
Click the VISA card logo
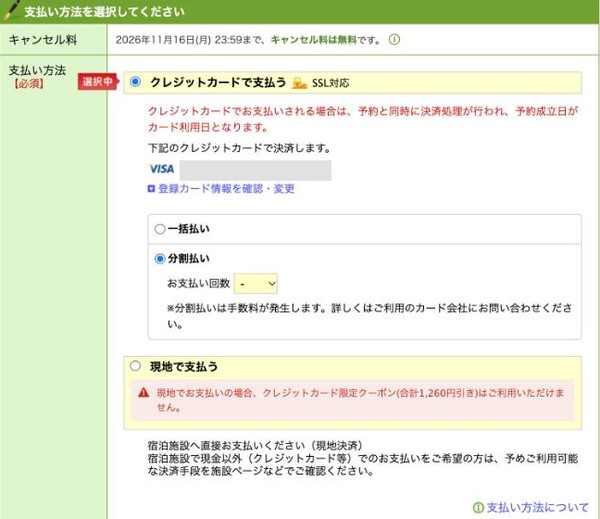tap(161, 169)
